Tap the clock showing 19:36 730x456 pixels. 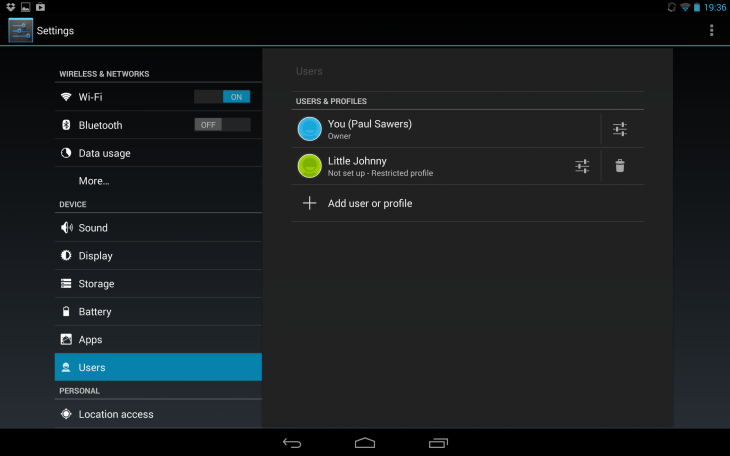tap(715, 7)
